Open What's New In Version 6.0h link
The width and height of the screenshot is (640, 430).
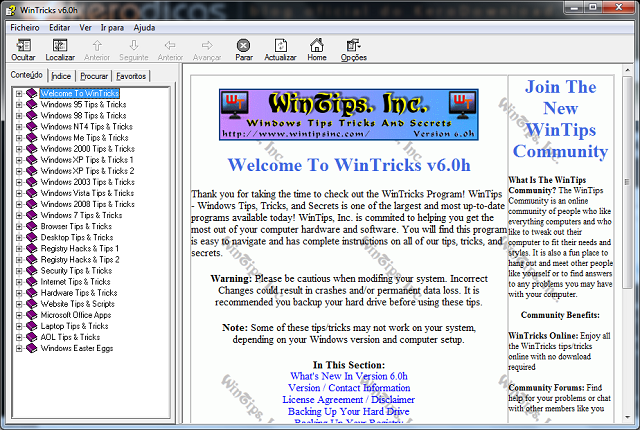349,376
